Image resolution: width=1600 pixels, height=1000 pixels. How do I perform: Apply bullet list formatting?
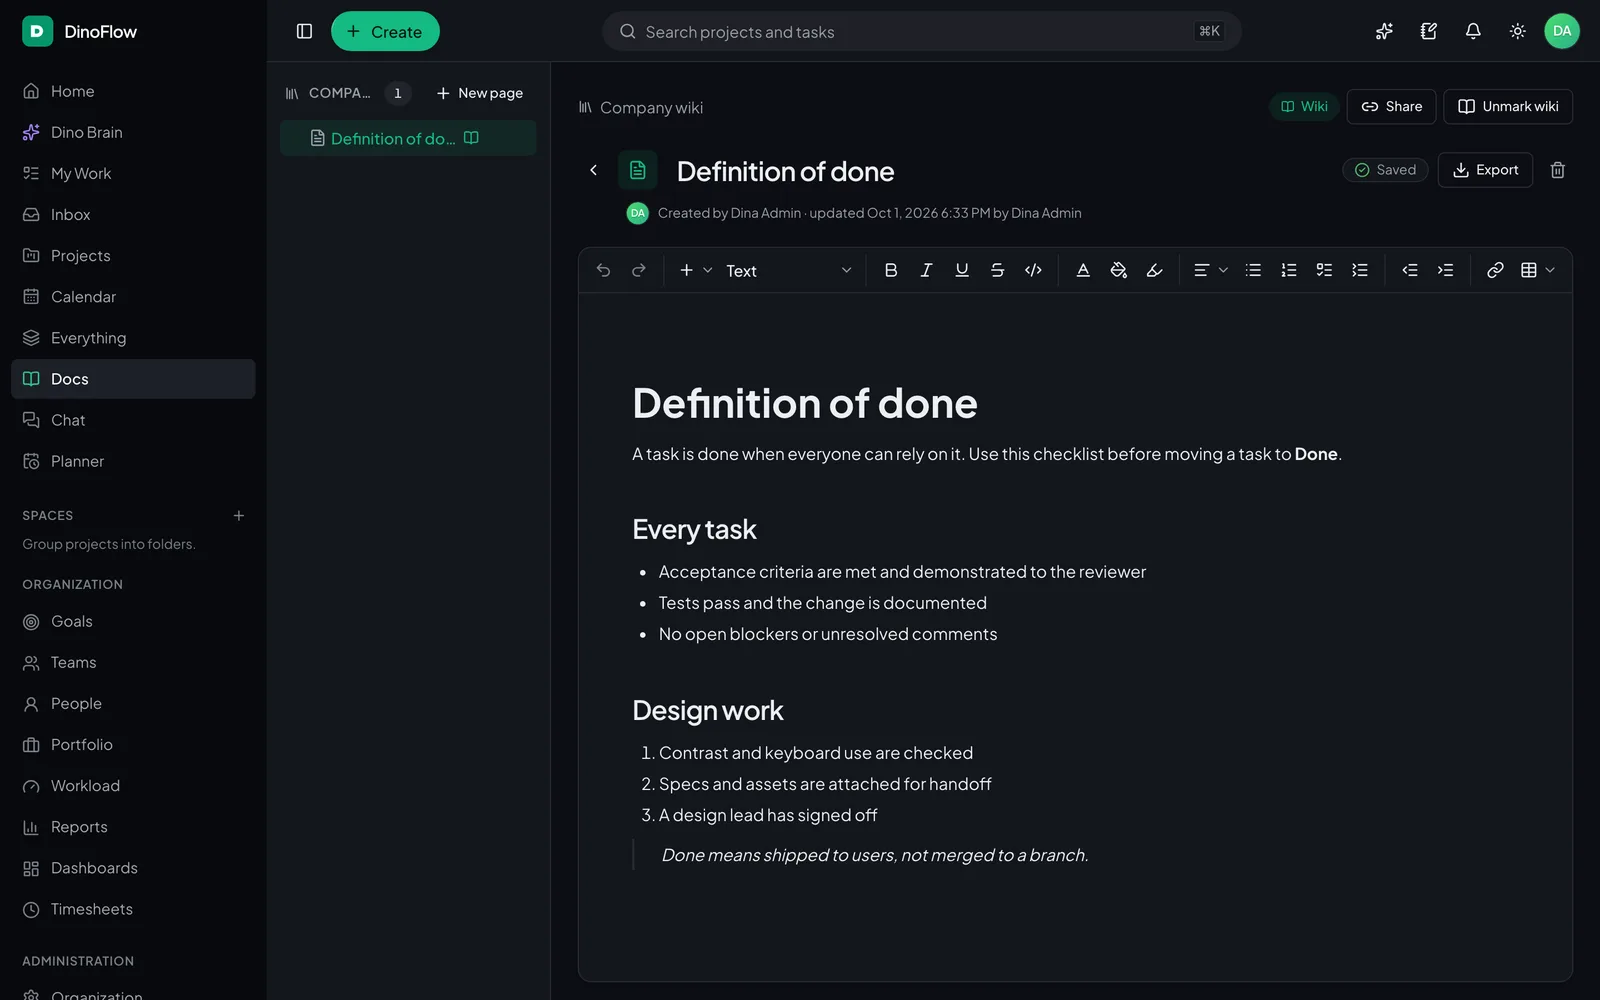pos(1253,270)
